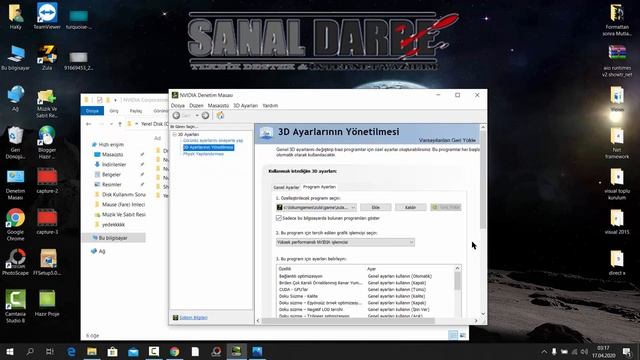The width and height of the screenshot is (640, 360).
Task: Open Düzen menu in NVIDIA Denetim Masası
Action: [196, 105]
